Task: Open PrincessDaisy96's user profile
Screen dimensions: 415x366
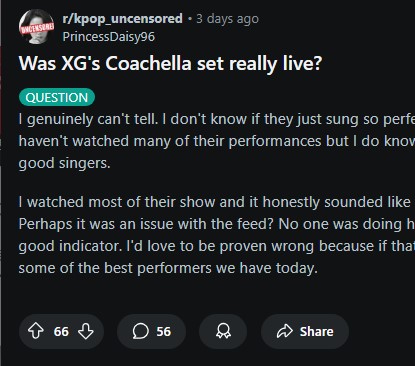Action: pos(109,36)
